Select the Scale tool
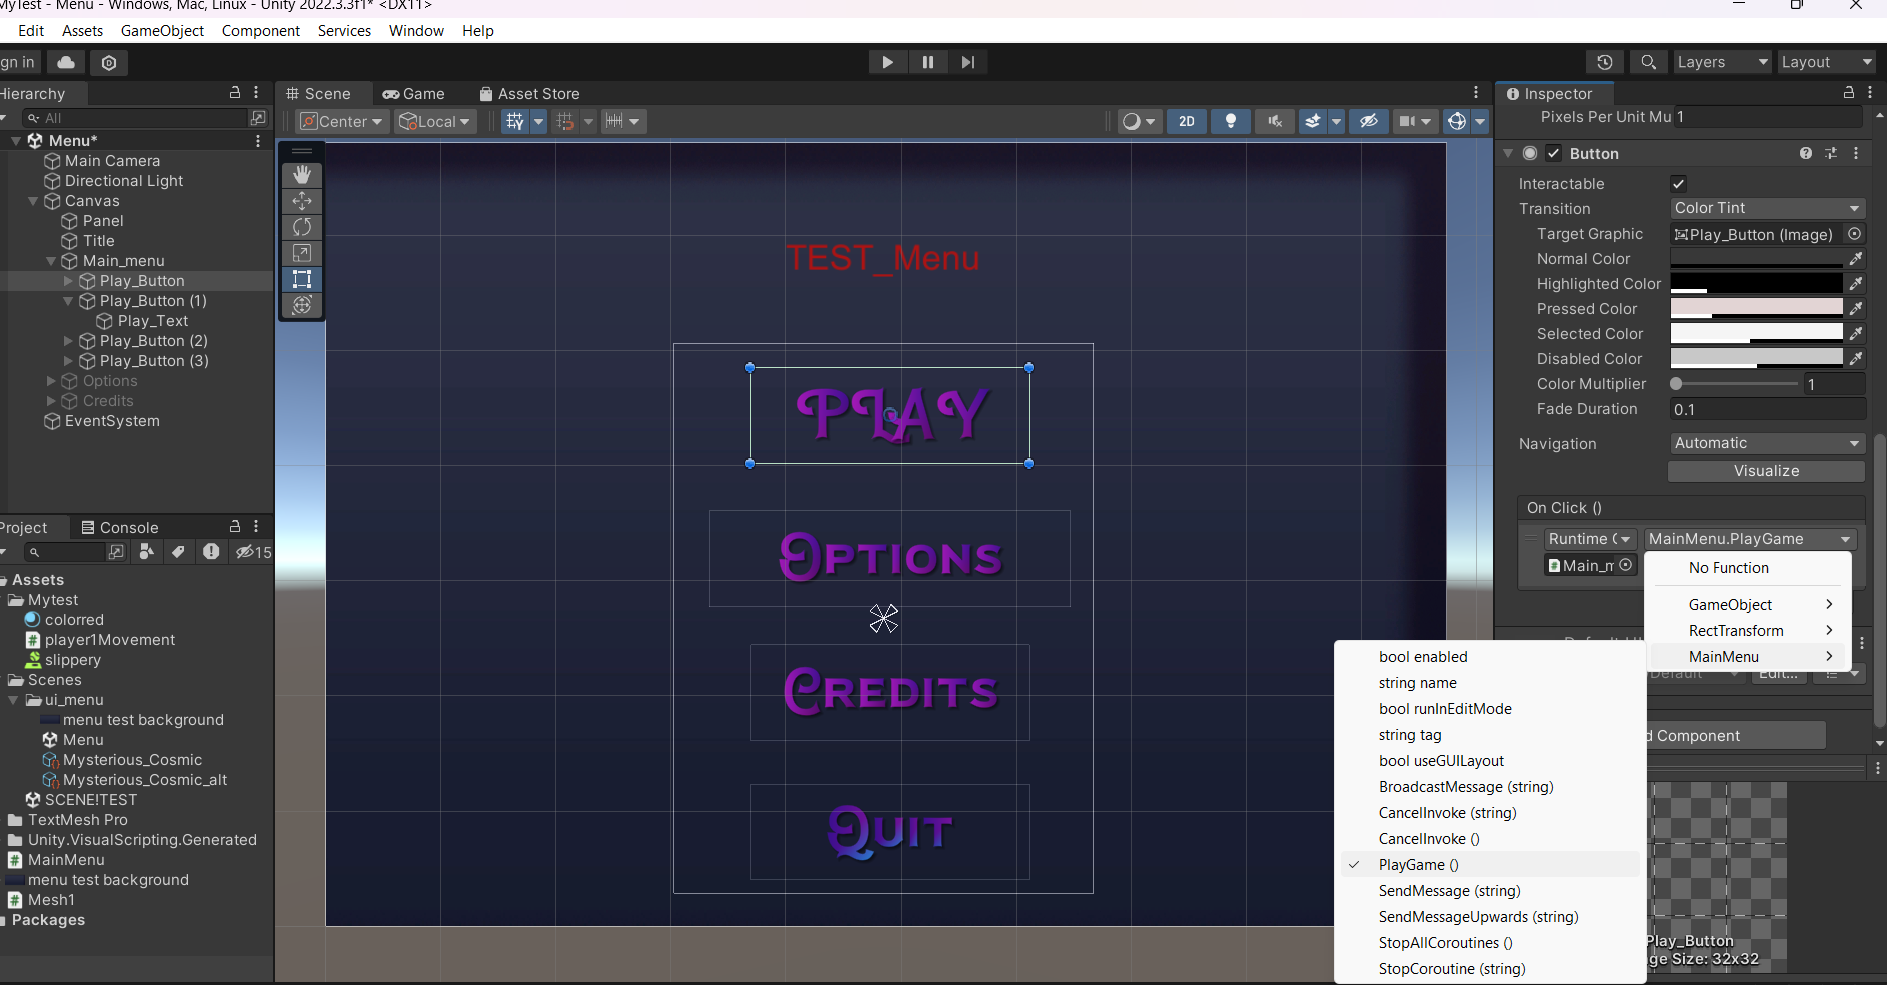 [302, 253]
